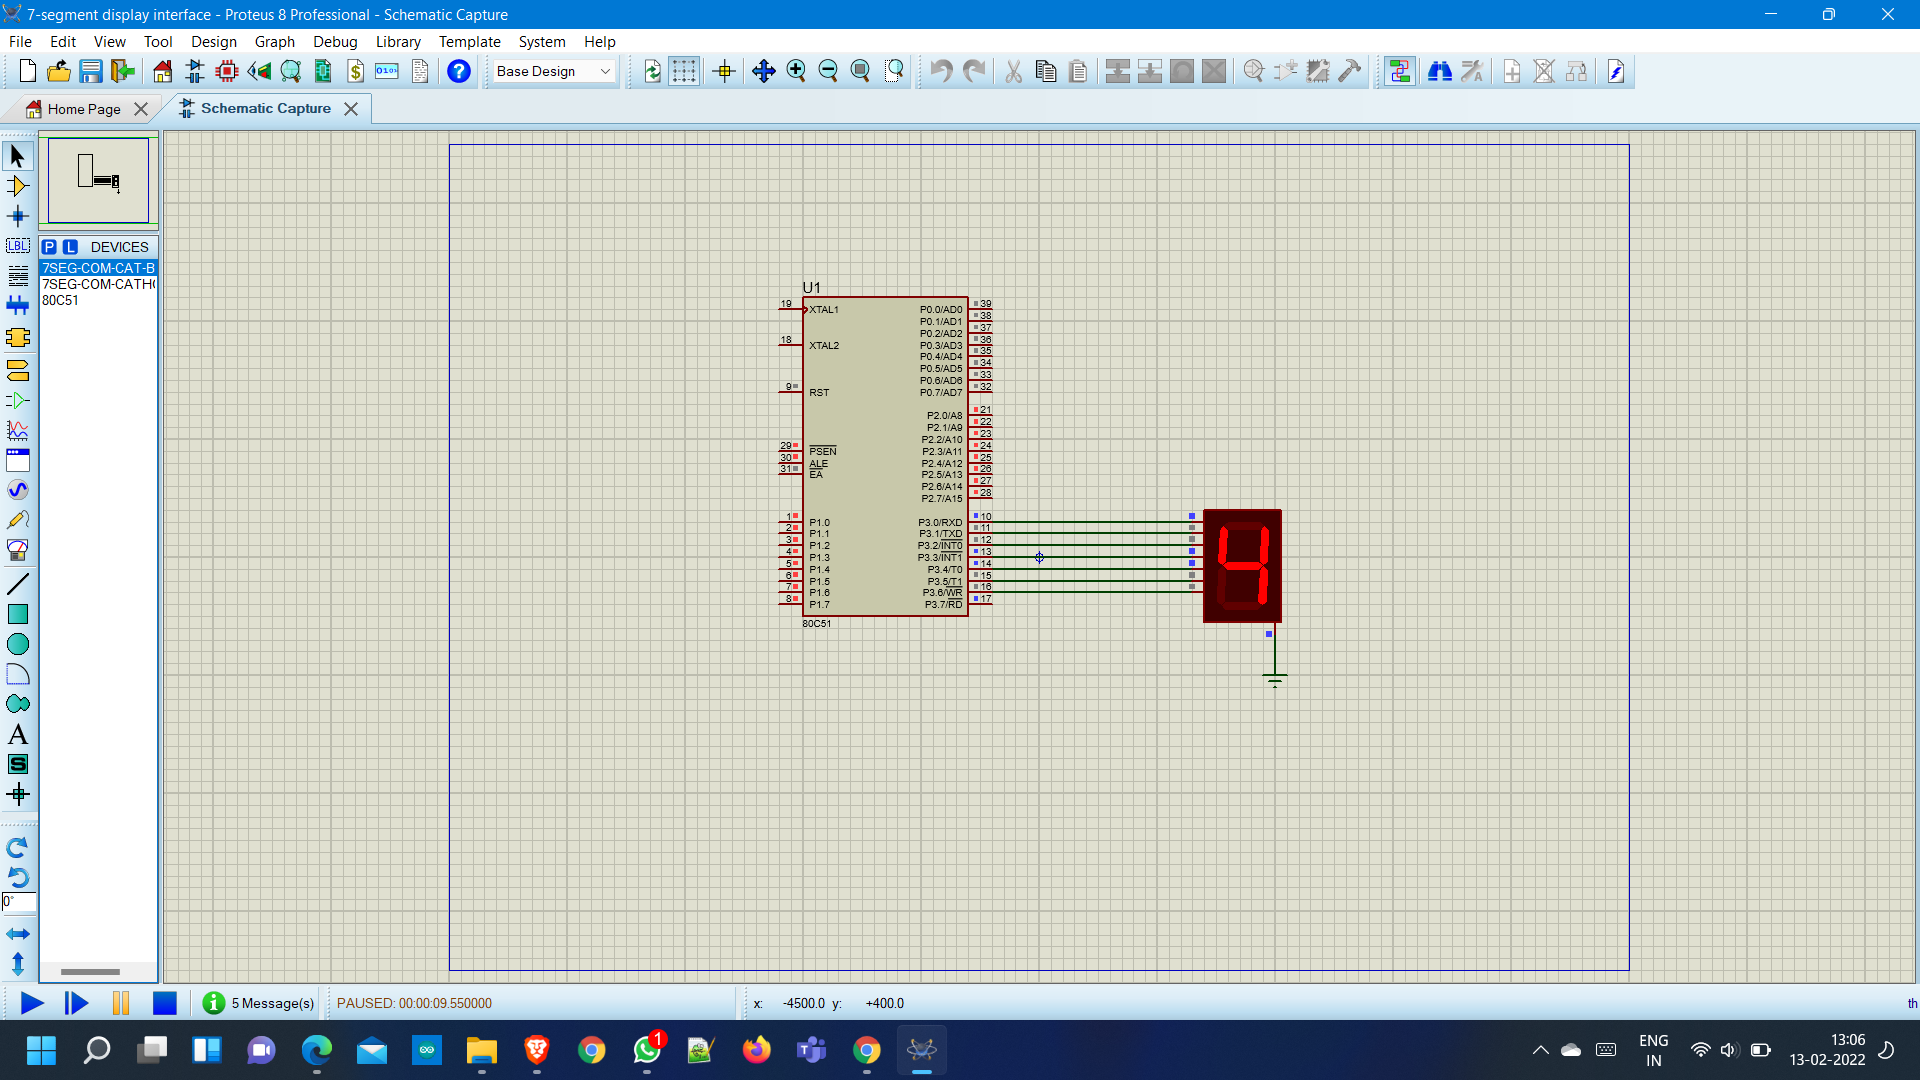
Task: Select the Graph mode tool
Action: pos(18,431)
